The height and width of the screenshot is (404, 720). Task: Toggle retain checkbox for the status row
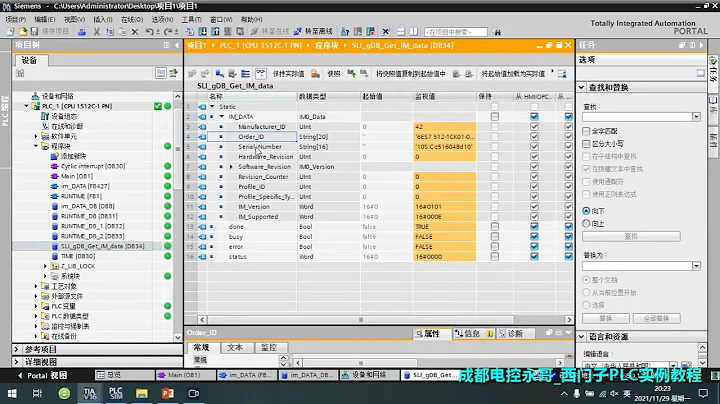point(495,257)
